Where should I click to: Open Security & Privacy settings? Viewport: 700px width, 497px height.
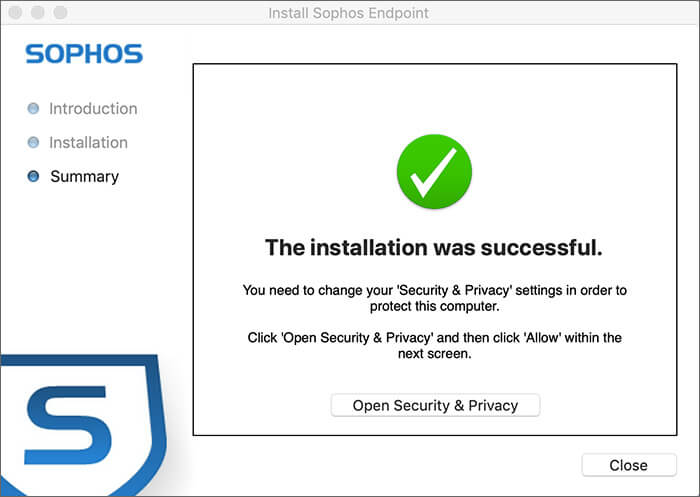coord(435,405)
